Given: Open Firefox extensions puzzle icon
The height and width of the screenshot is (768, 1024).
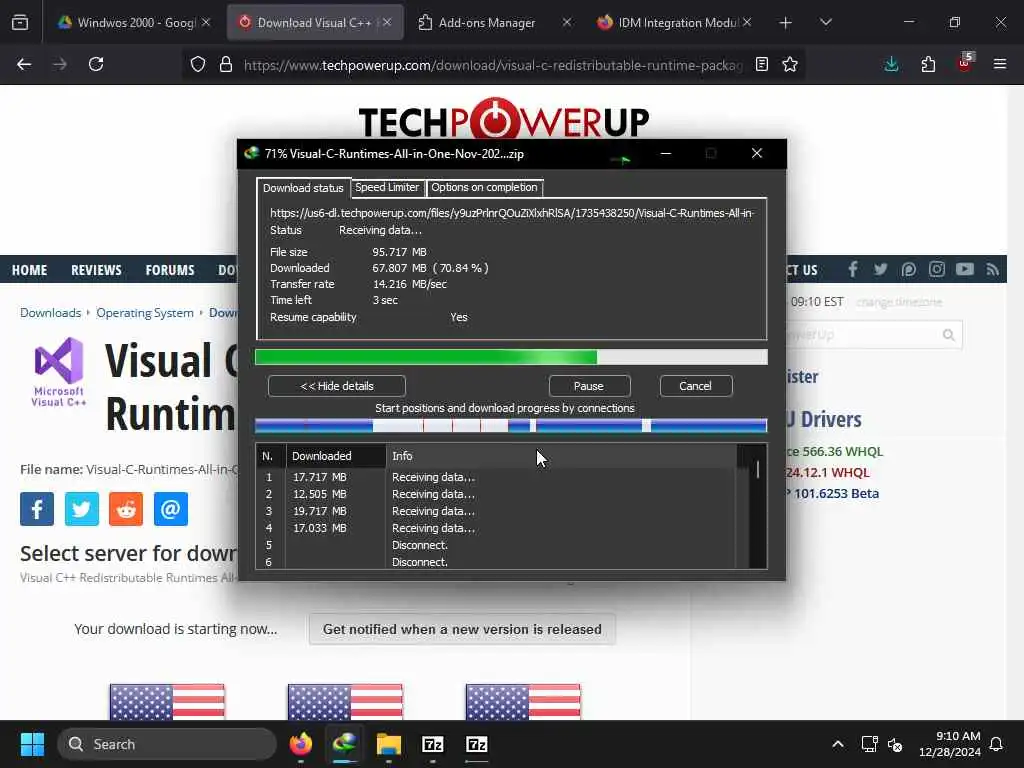Looking at the screenshot, I should coord(928,64).
